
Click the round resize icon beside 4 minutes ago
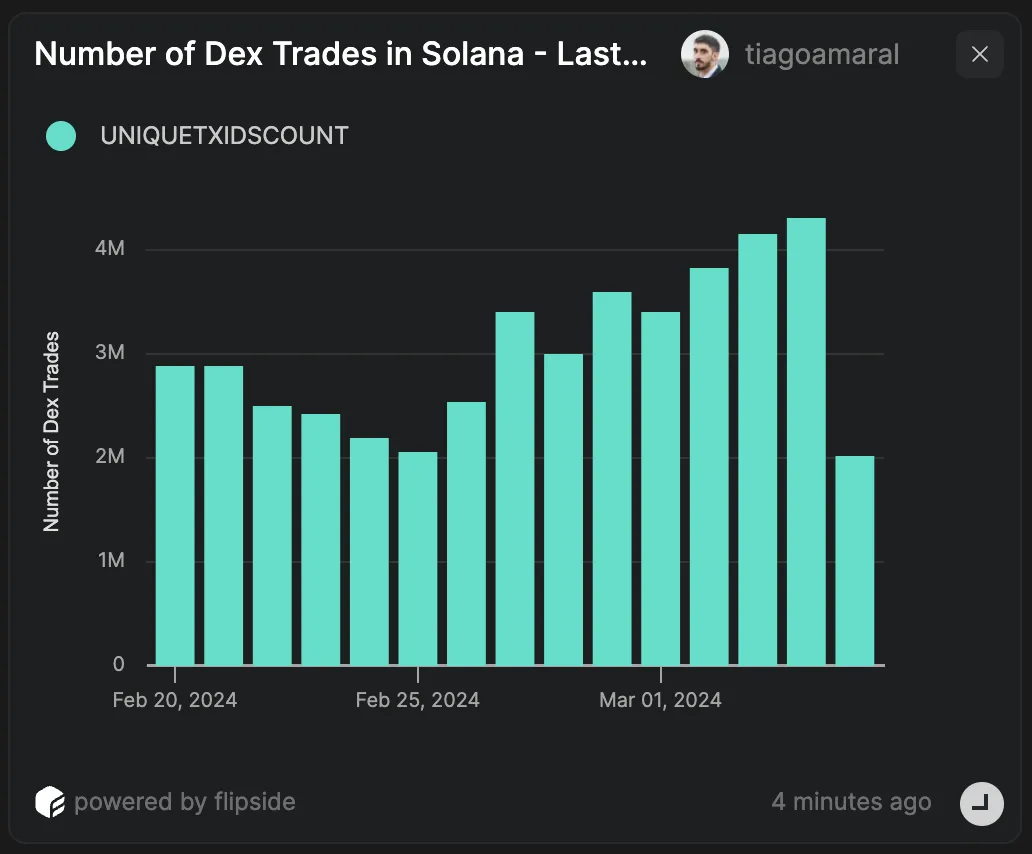click(981, 803)
